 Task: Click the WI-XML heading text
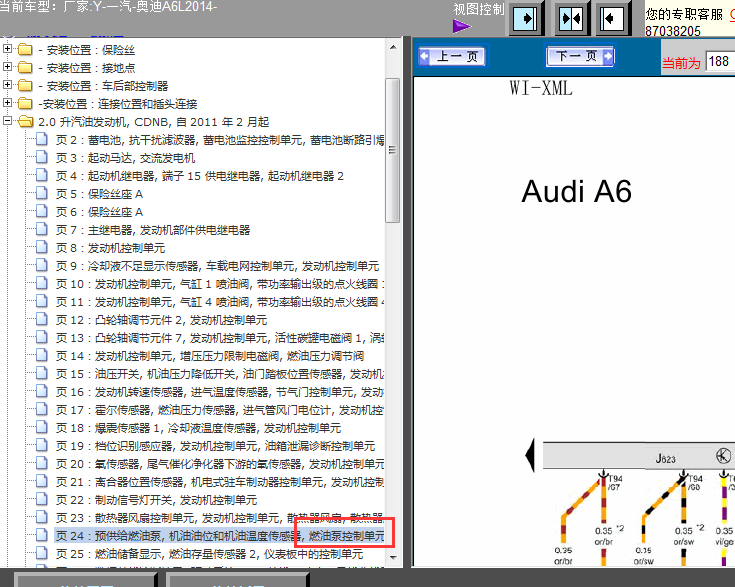(541, 88)
